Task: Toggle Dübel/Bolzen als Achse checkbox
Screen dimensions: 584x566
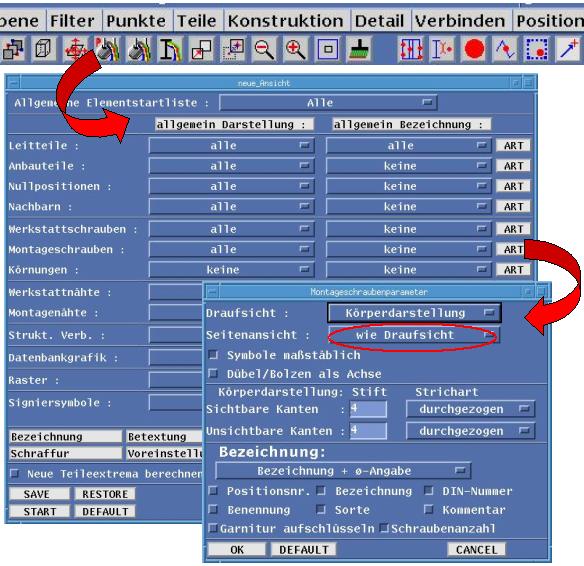Action: click(x=213, y=373)
